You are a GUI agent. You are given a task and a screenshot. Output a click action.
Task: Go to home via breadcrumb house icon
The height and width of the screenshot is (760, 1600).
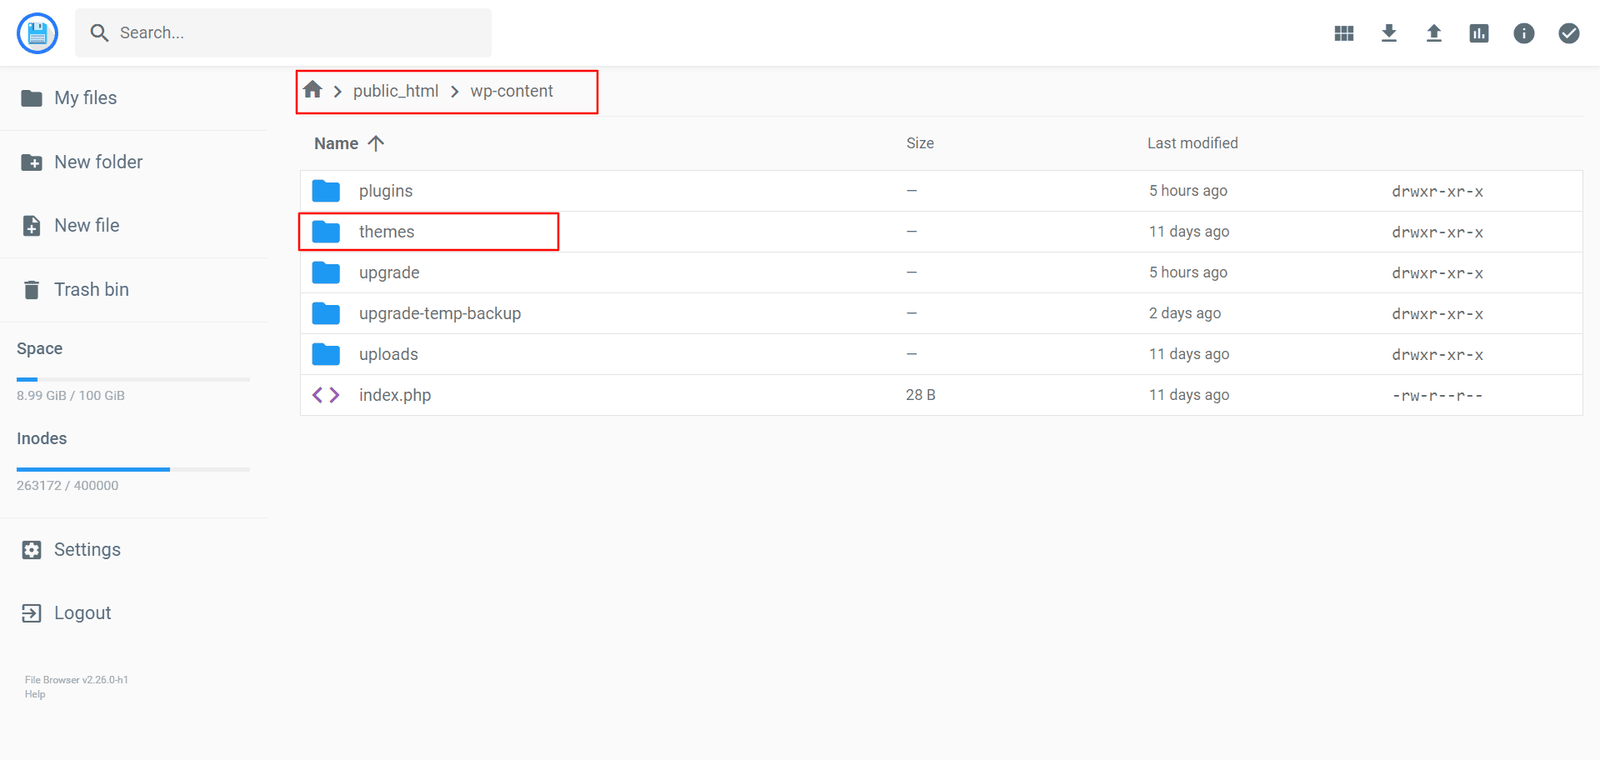pyautogui.click(x=313, y=90)
